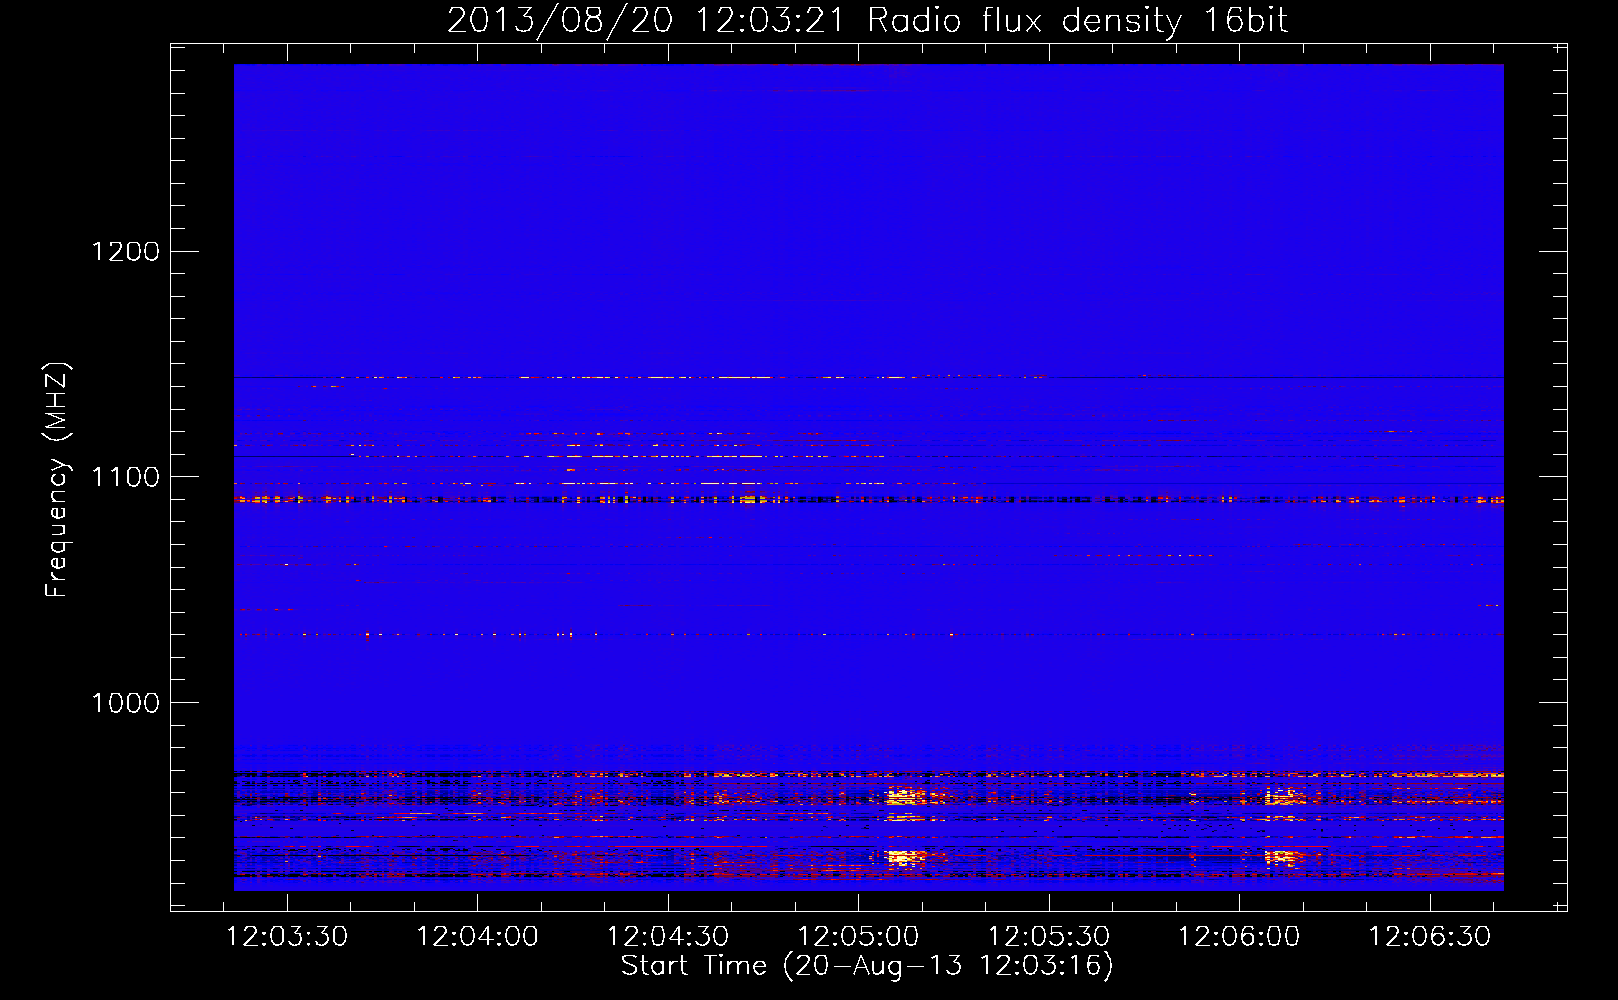The height and width of the screenshot is (1000, 1618).
Task: Click the 12:04:00 time tick label
Action: (477, 937)
